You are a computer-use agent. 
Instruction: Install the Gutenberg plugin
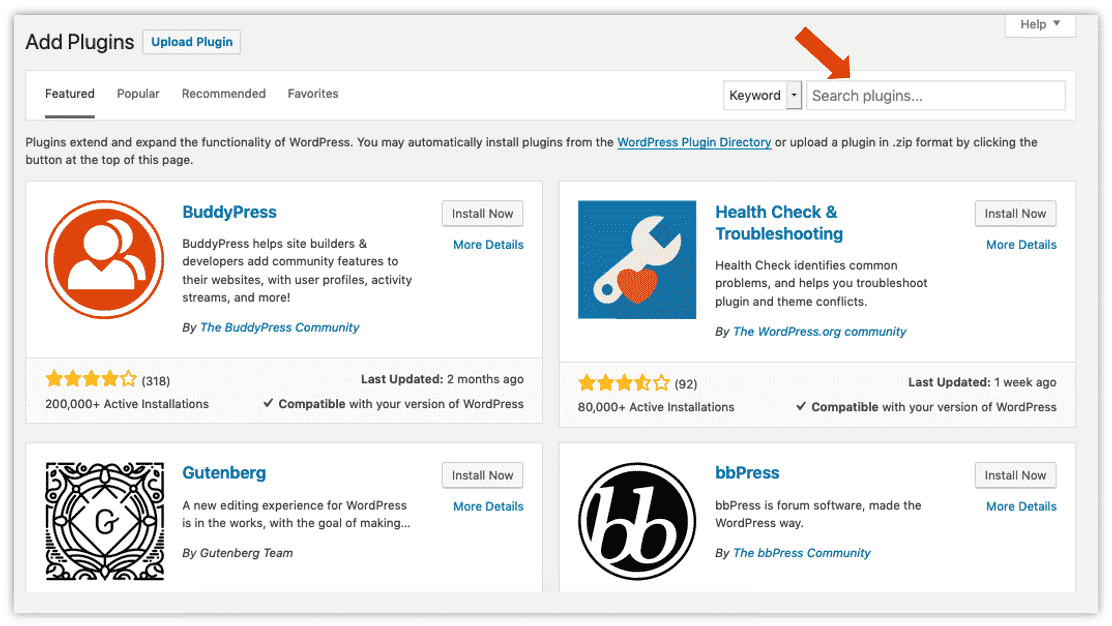482,475
